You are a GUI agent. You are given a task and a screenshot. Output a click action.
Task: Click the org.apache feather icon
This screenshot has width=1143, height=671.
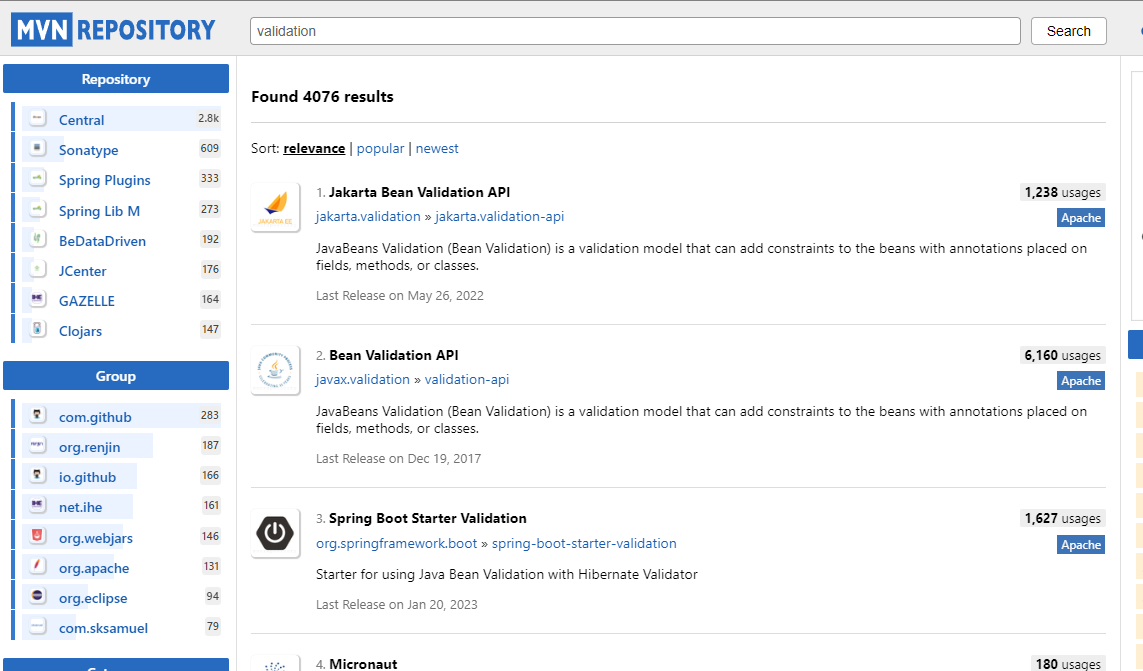(38, 565)
